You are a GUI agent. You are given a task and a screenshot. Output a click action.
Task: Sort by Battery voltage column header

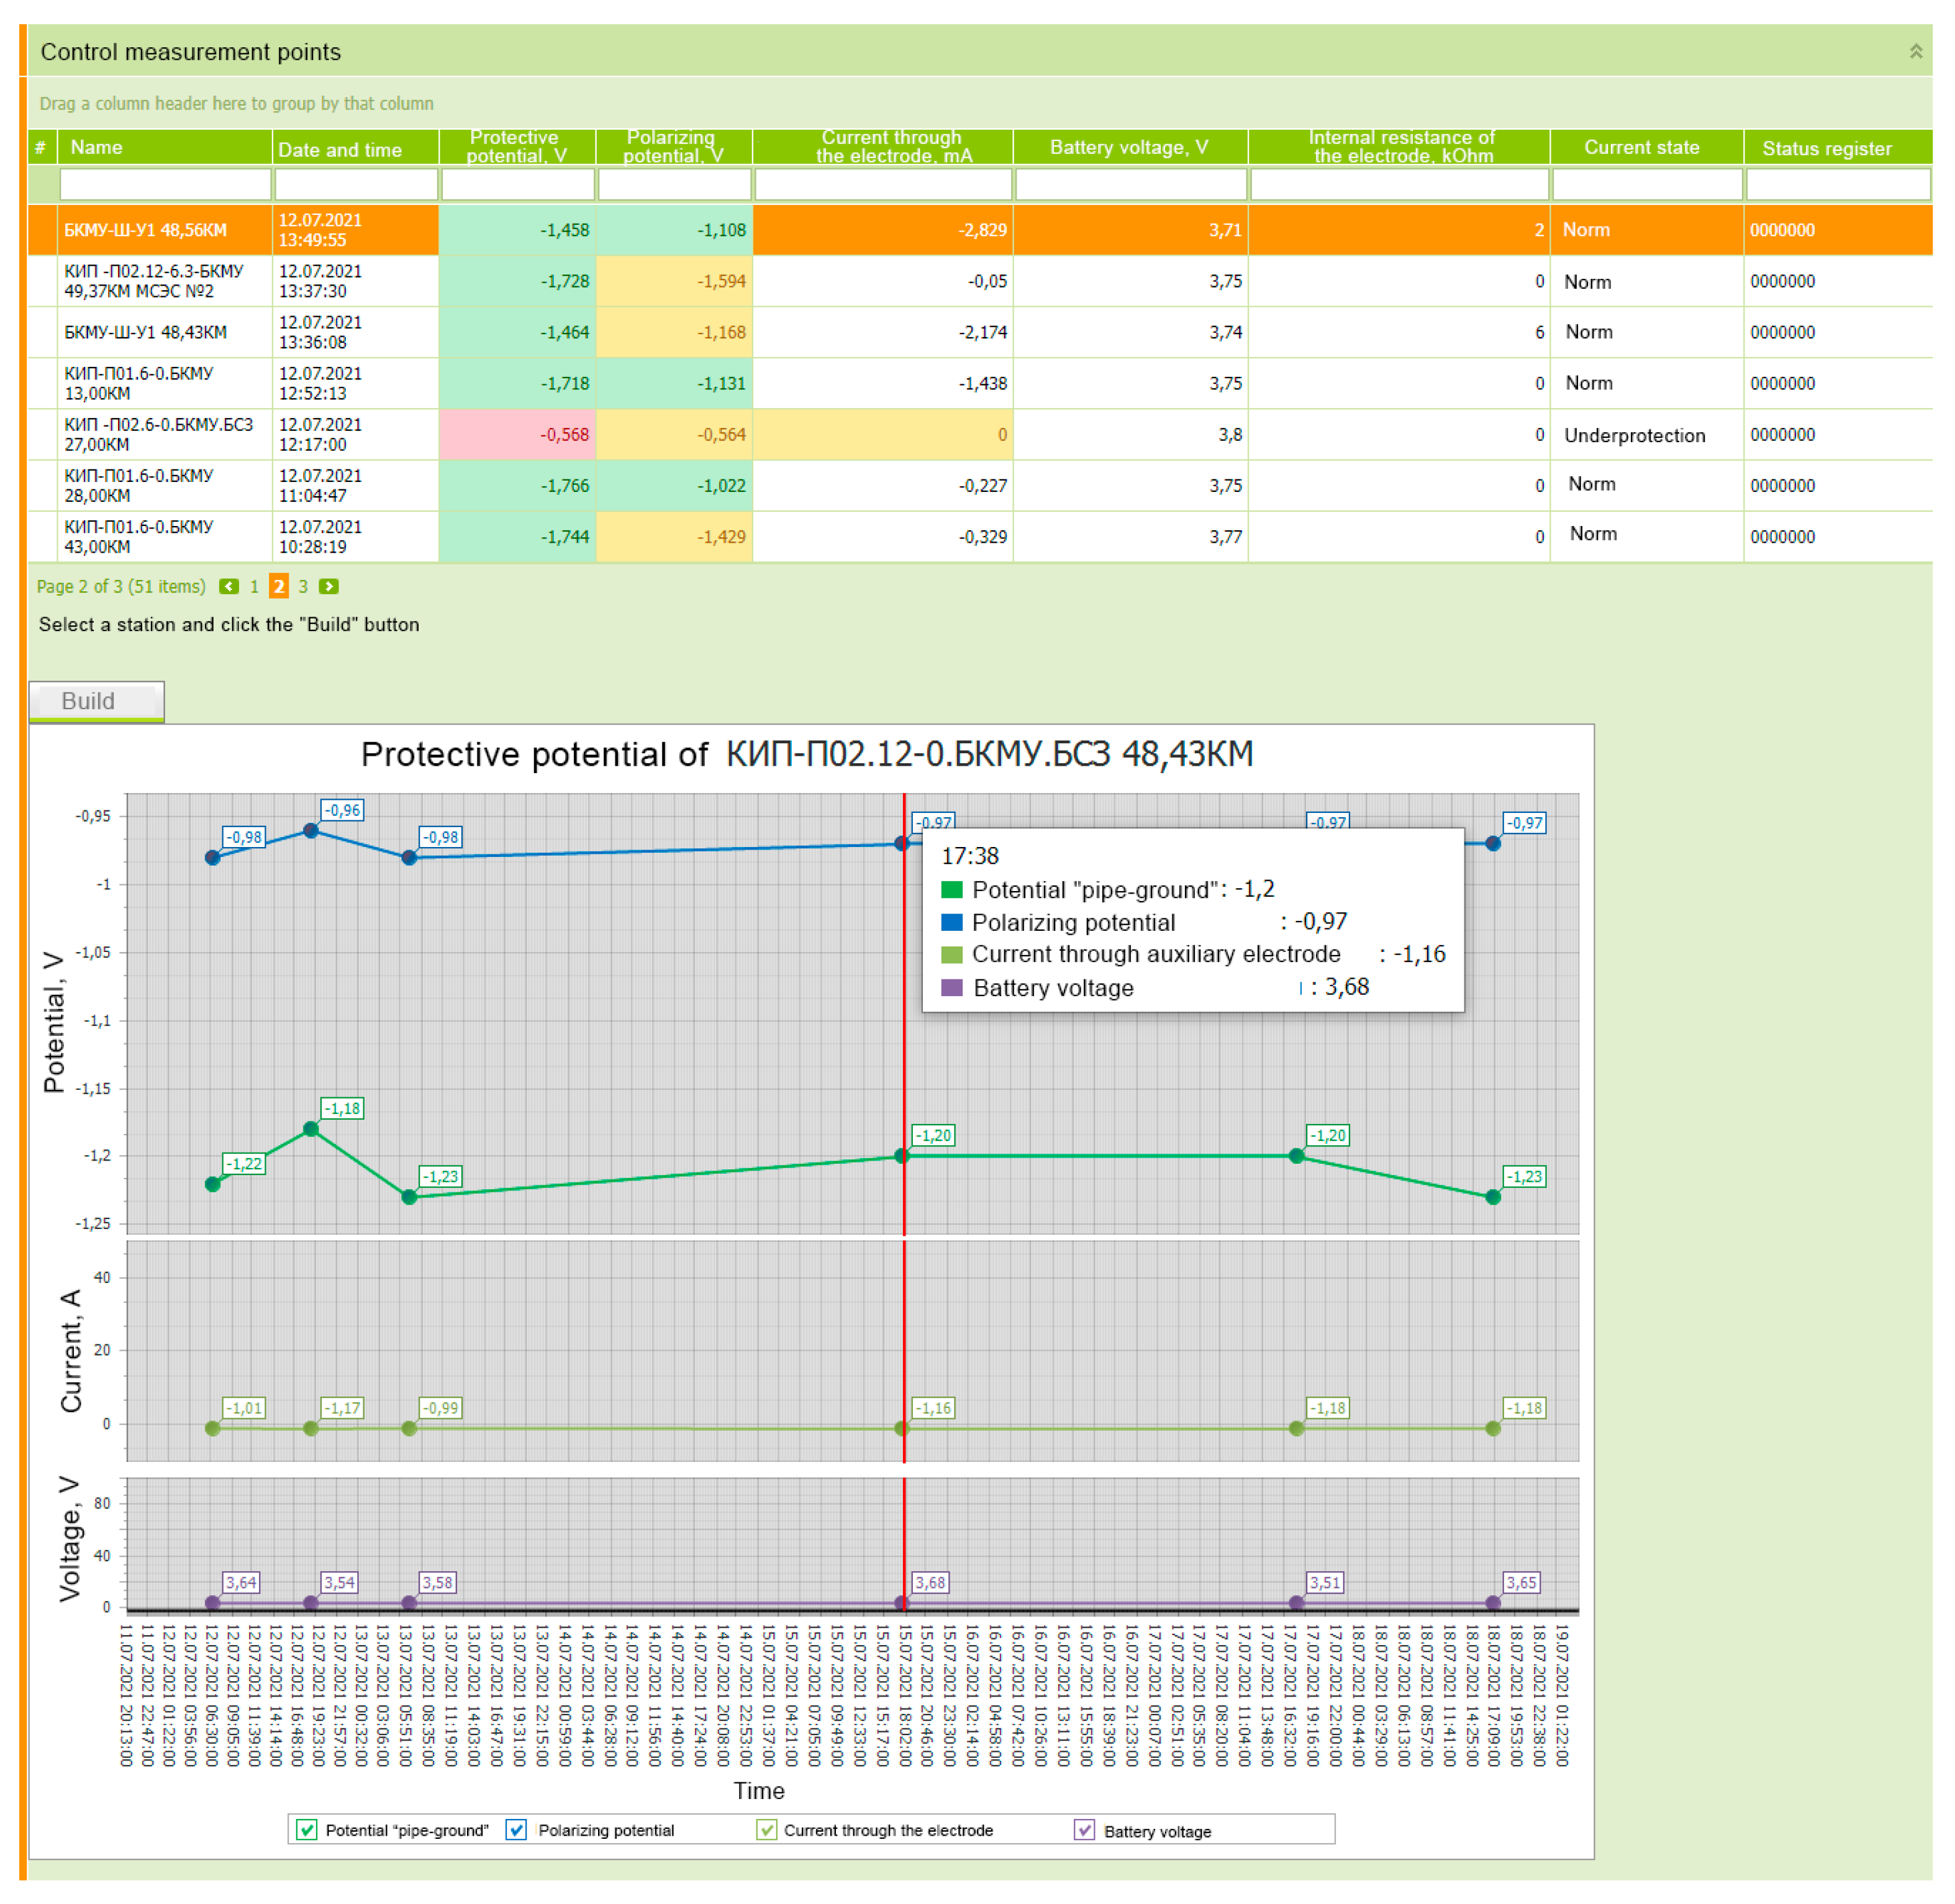pyautogui.click(x=1129, y=147)
